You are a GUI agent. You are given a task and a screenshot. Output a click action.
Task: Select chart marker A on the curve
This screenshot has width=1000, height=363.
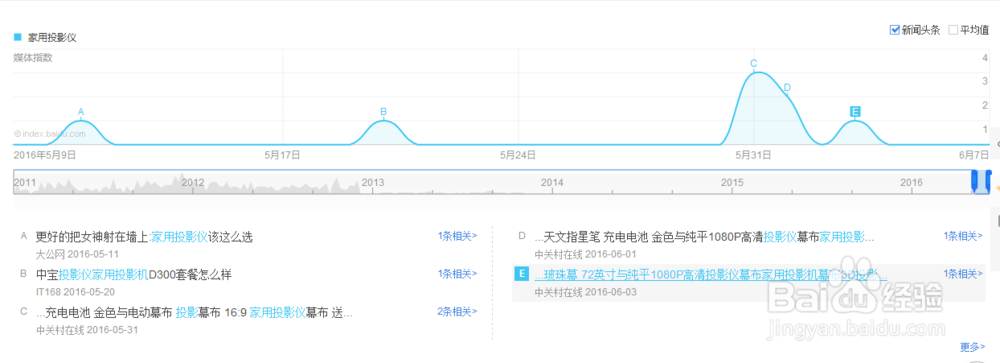tap(81, 112)
